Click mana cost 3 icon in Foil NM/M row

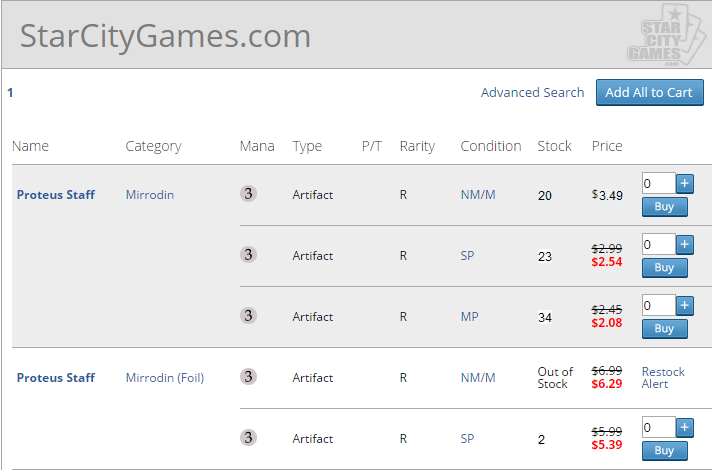248,377
